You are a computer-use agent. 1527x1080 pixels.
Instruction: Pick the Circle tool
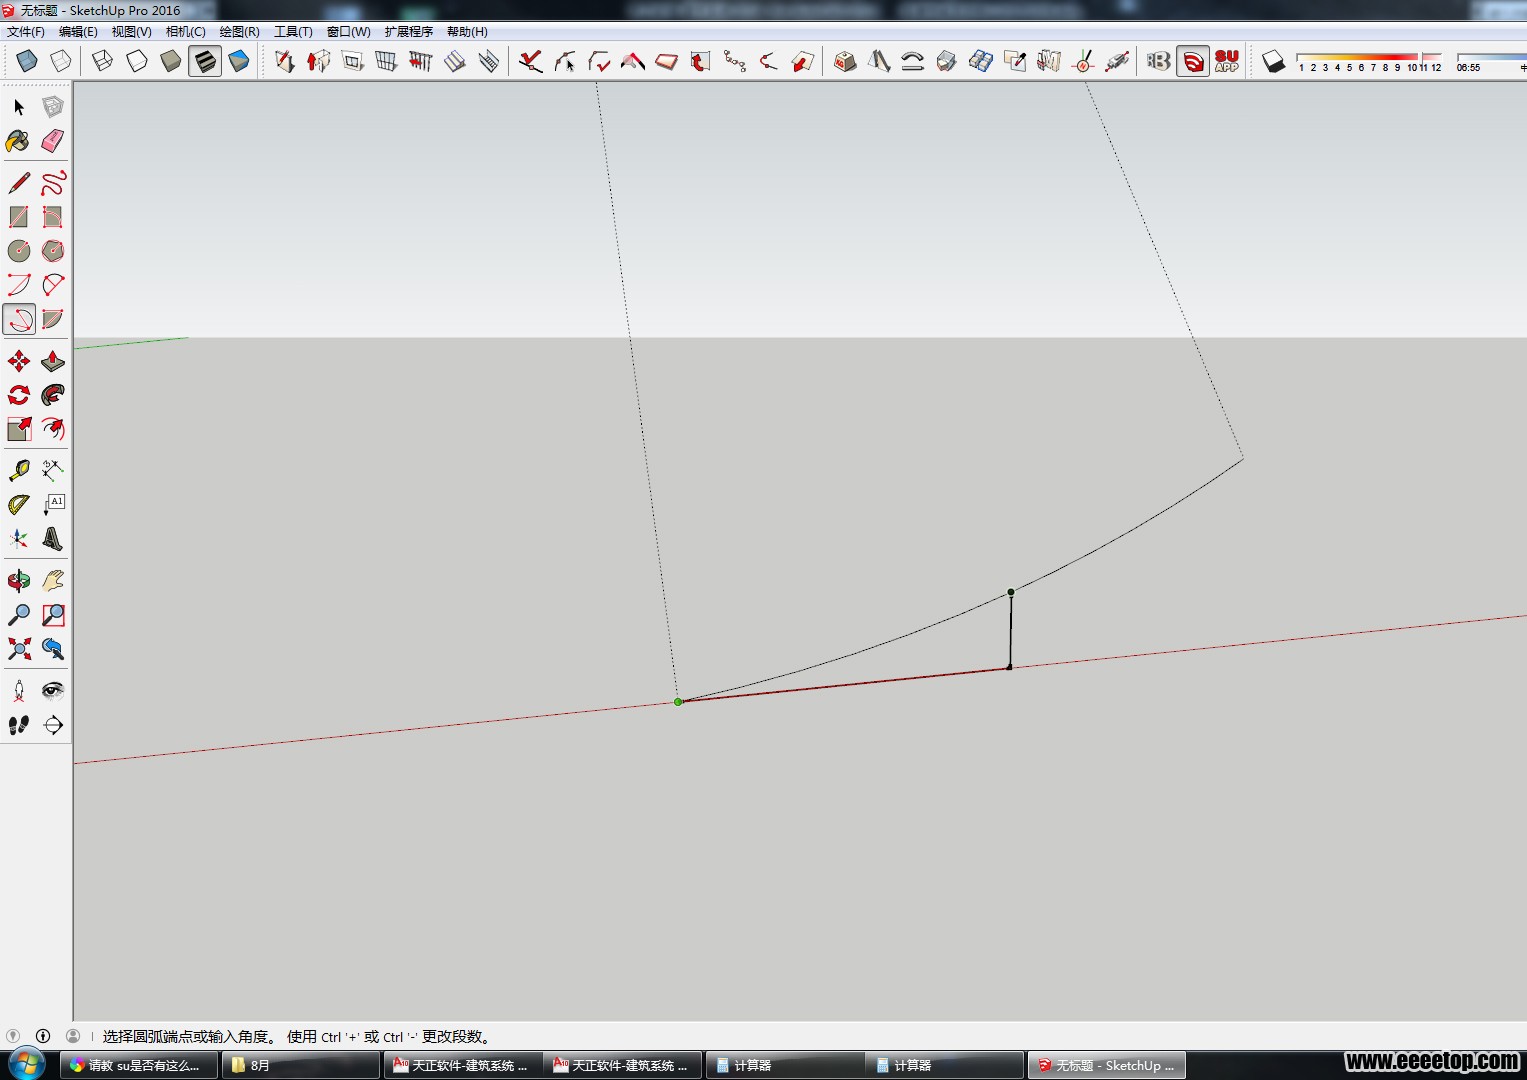[x=19, y=251]
